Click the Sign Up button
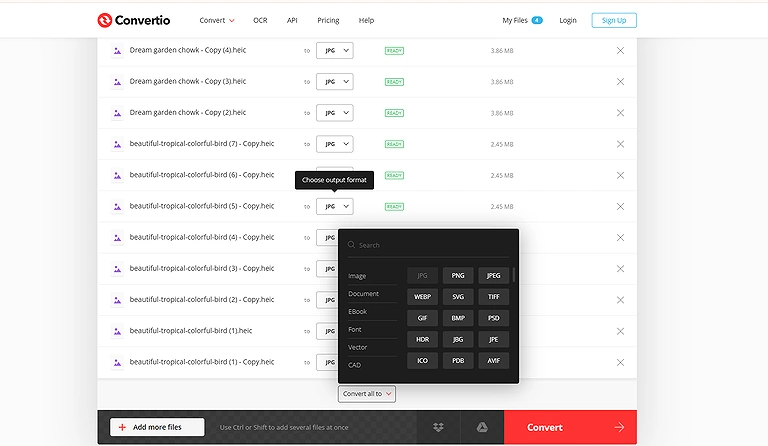 point(614,20)
